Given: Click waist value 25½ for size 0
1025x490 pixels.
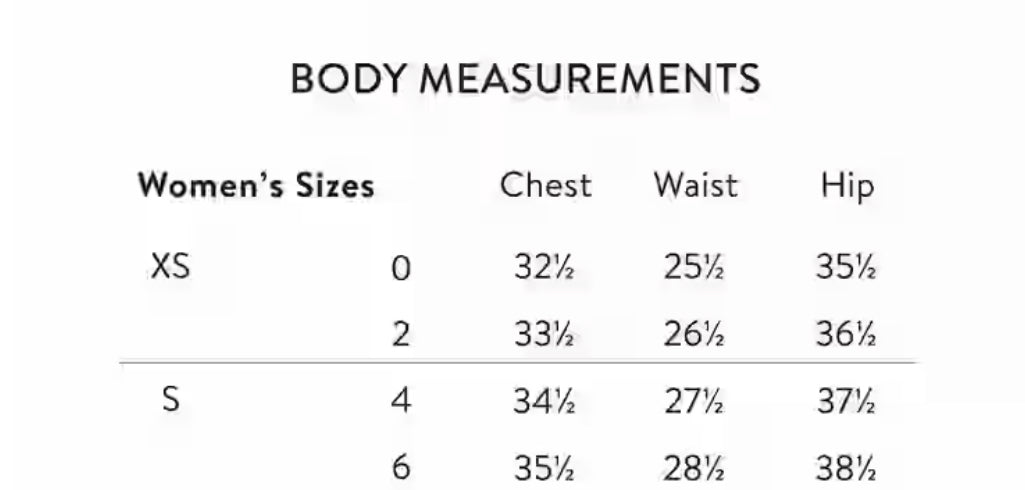Looking at the screenshot, I should click(693, 268).
